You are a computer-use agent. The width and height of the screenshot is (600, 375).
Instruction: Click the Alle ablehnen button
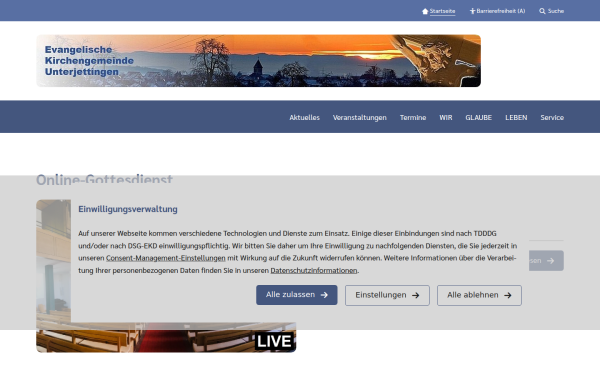point(479,295)
